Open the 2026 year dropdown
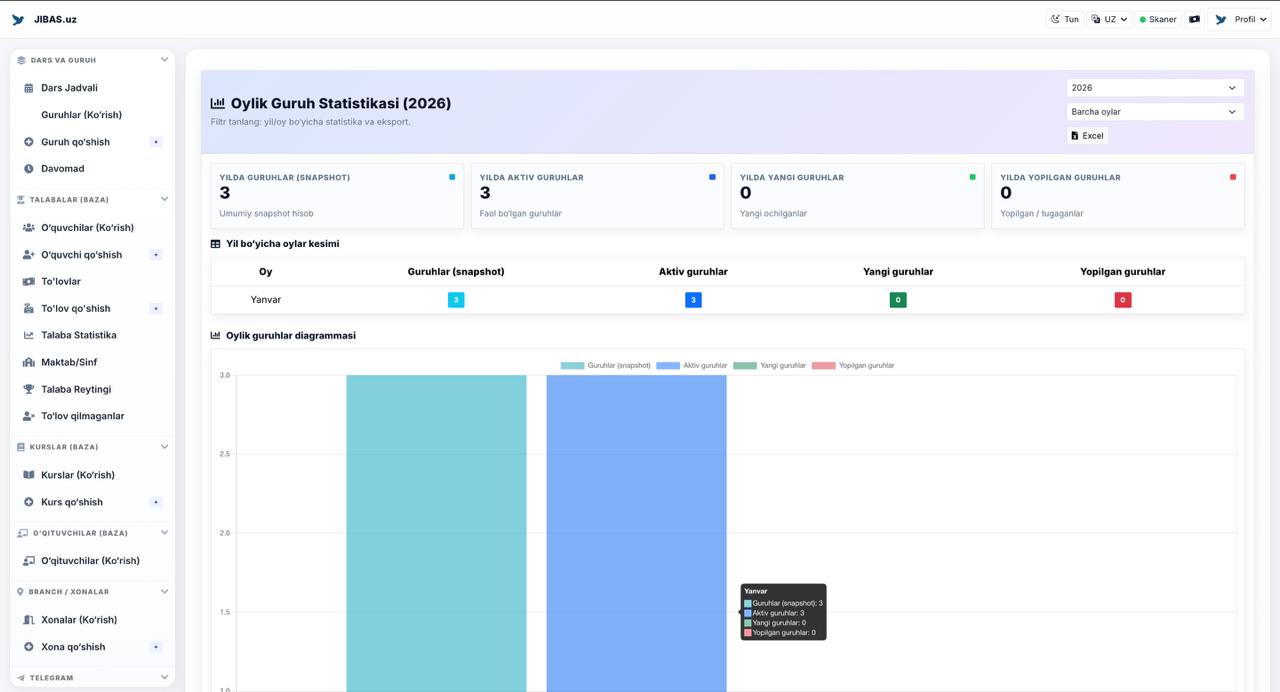This screenshot has width=1280, height=692. point(1154,88)
